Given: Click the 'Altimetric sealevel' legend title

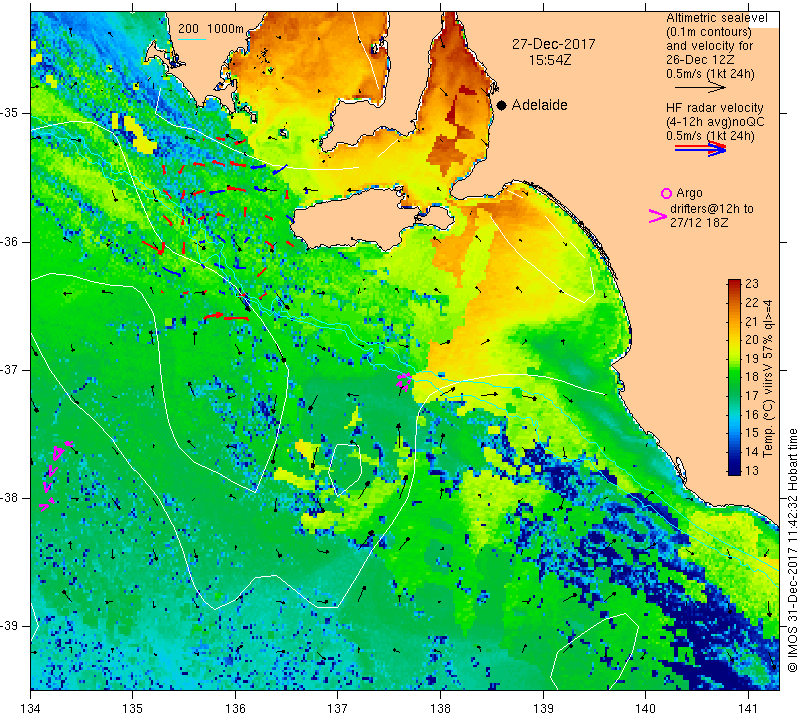Looking at the screenshot, I should 716,18.
